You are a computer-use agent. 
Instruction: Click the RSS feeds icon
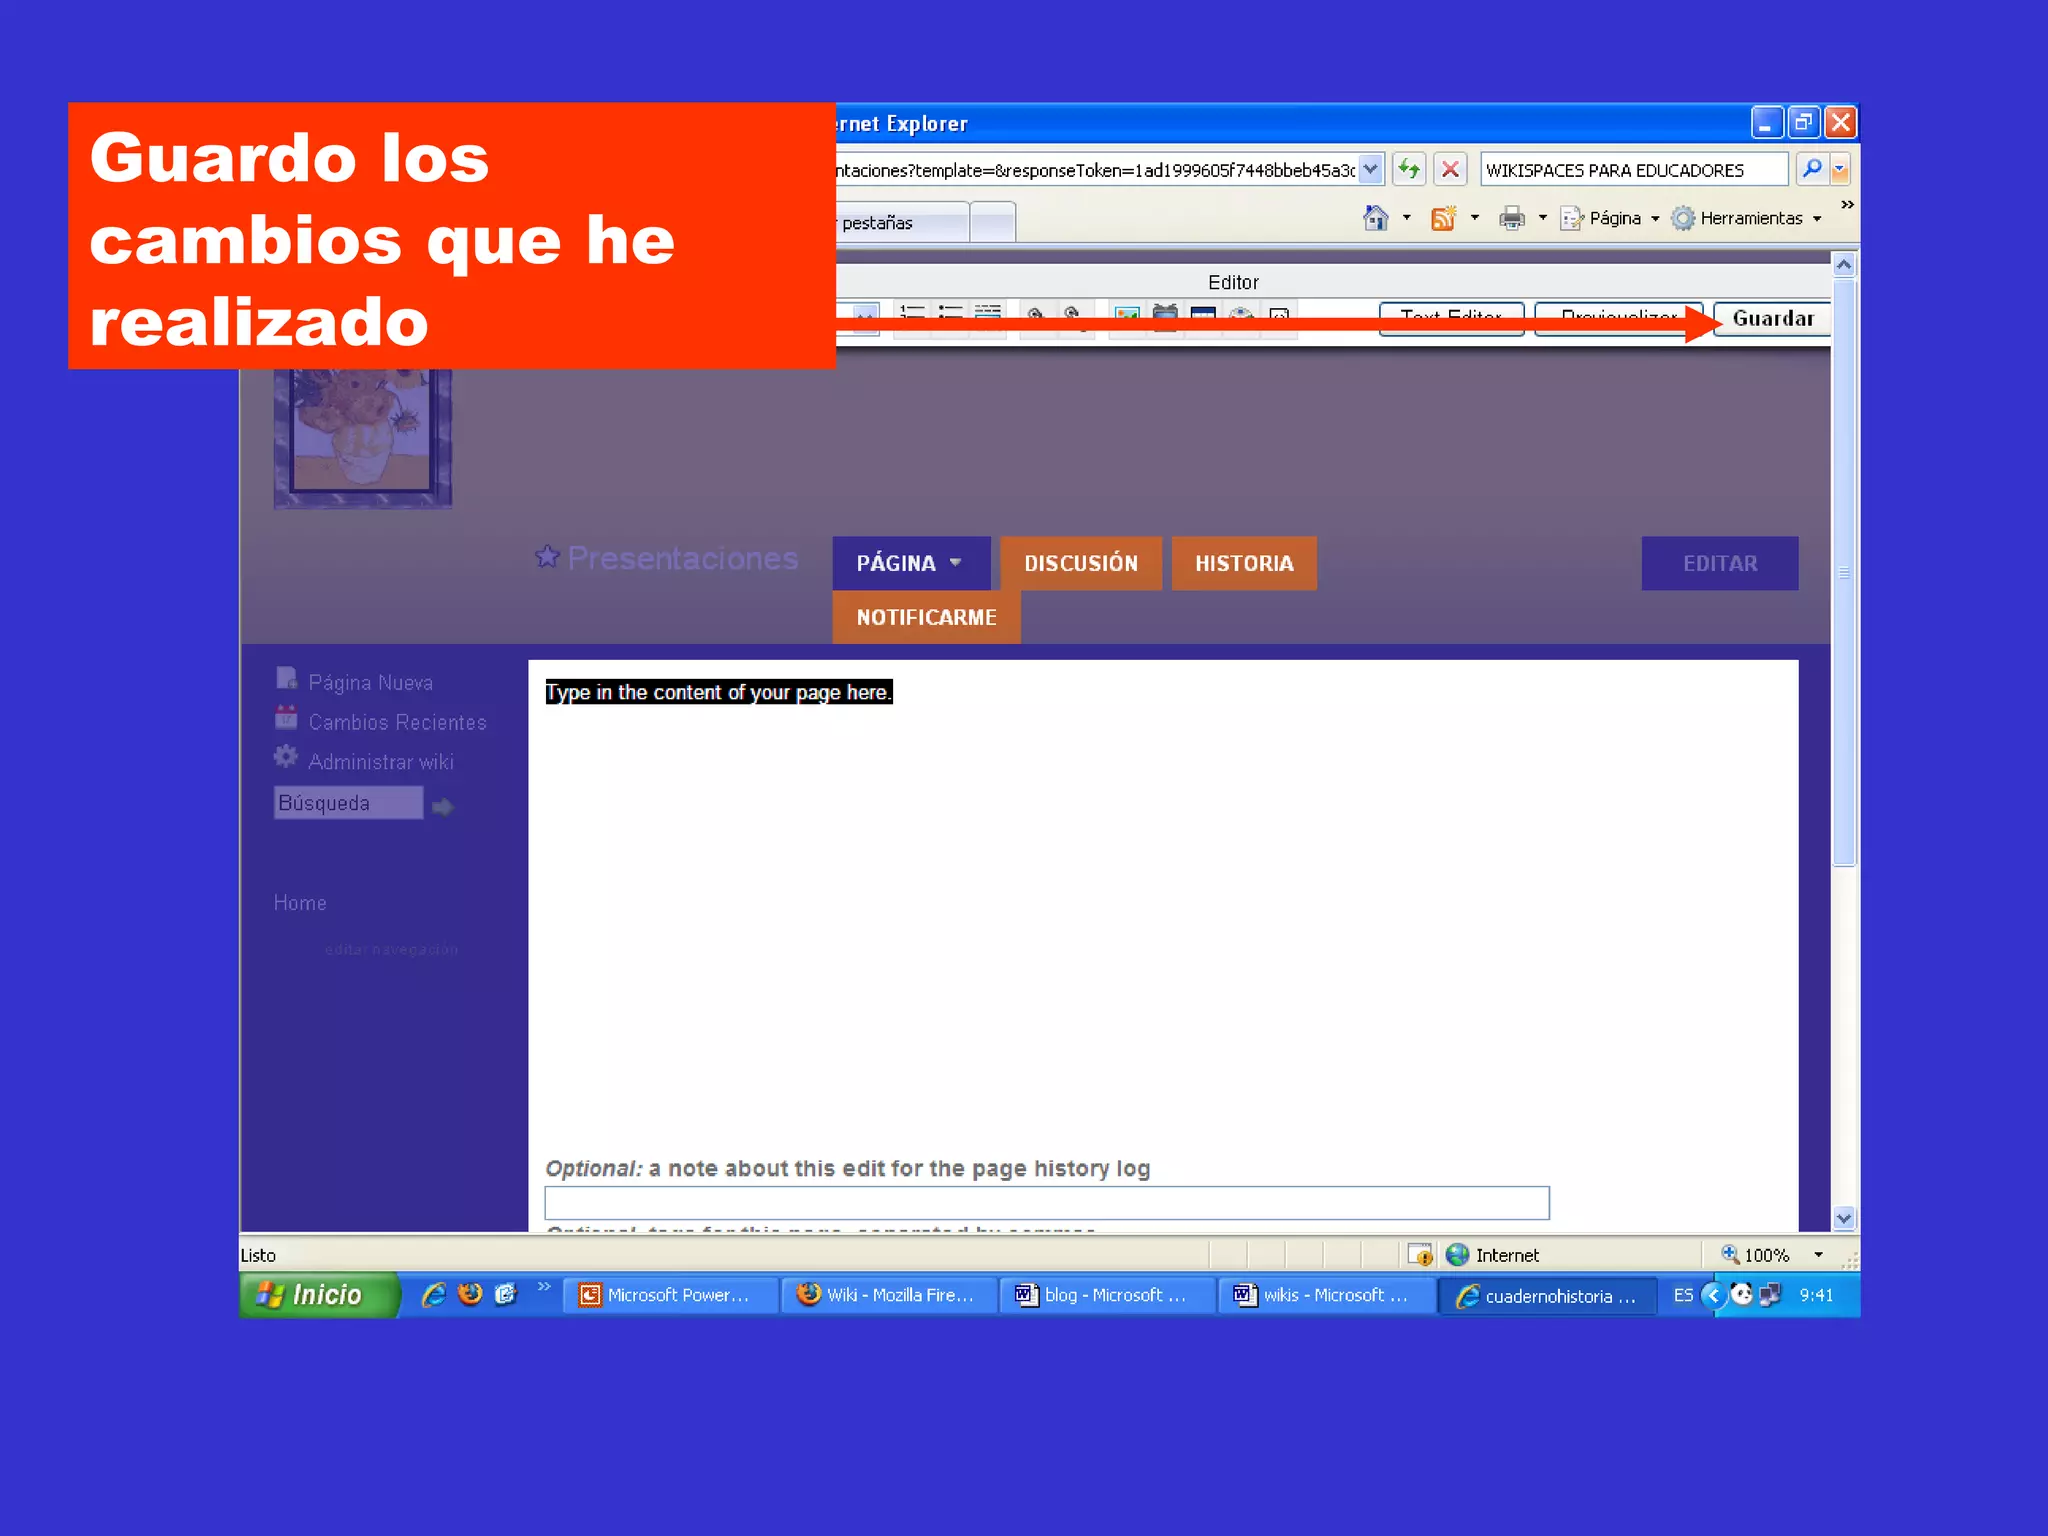(x=1443, y=218)
